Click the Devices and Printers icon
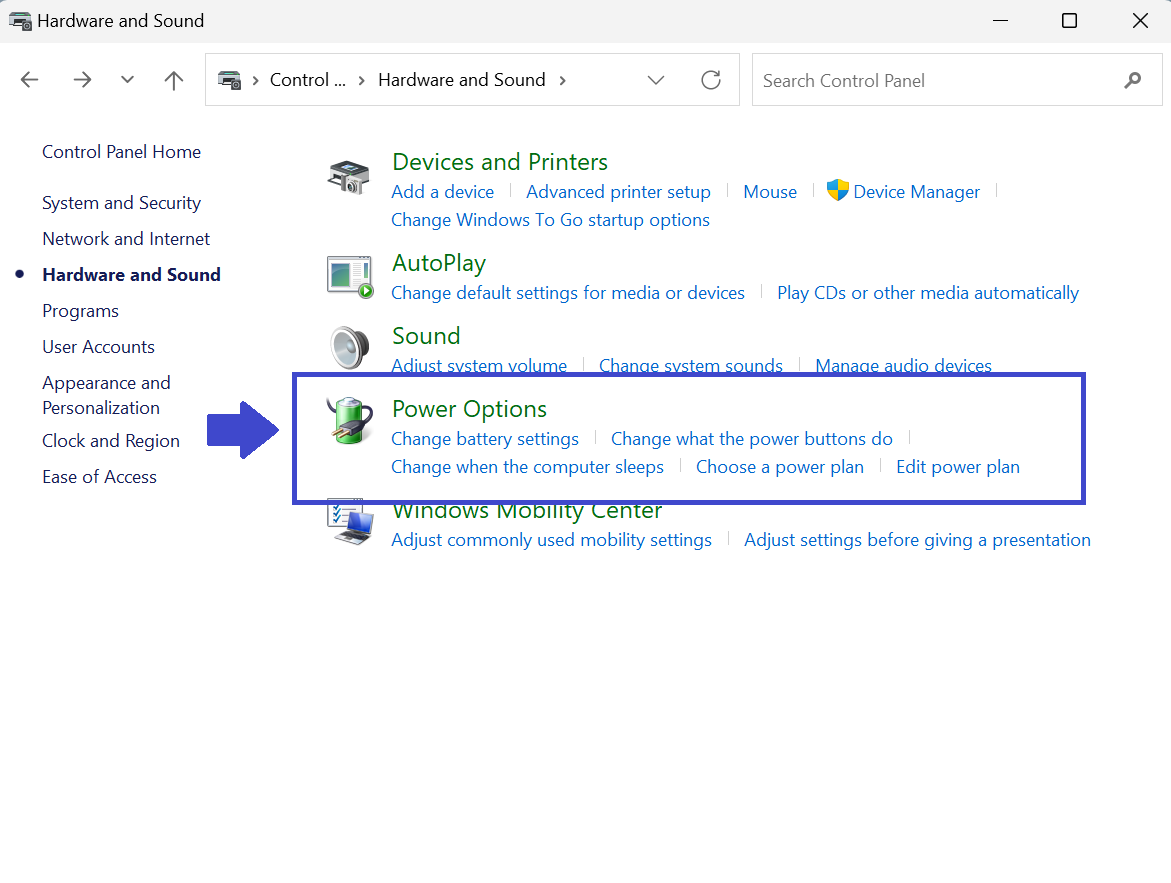1171x883 pixels. pos(349,177)
